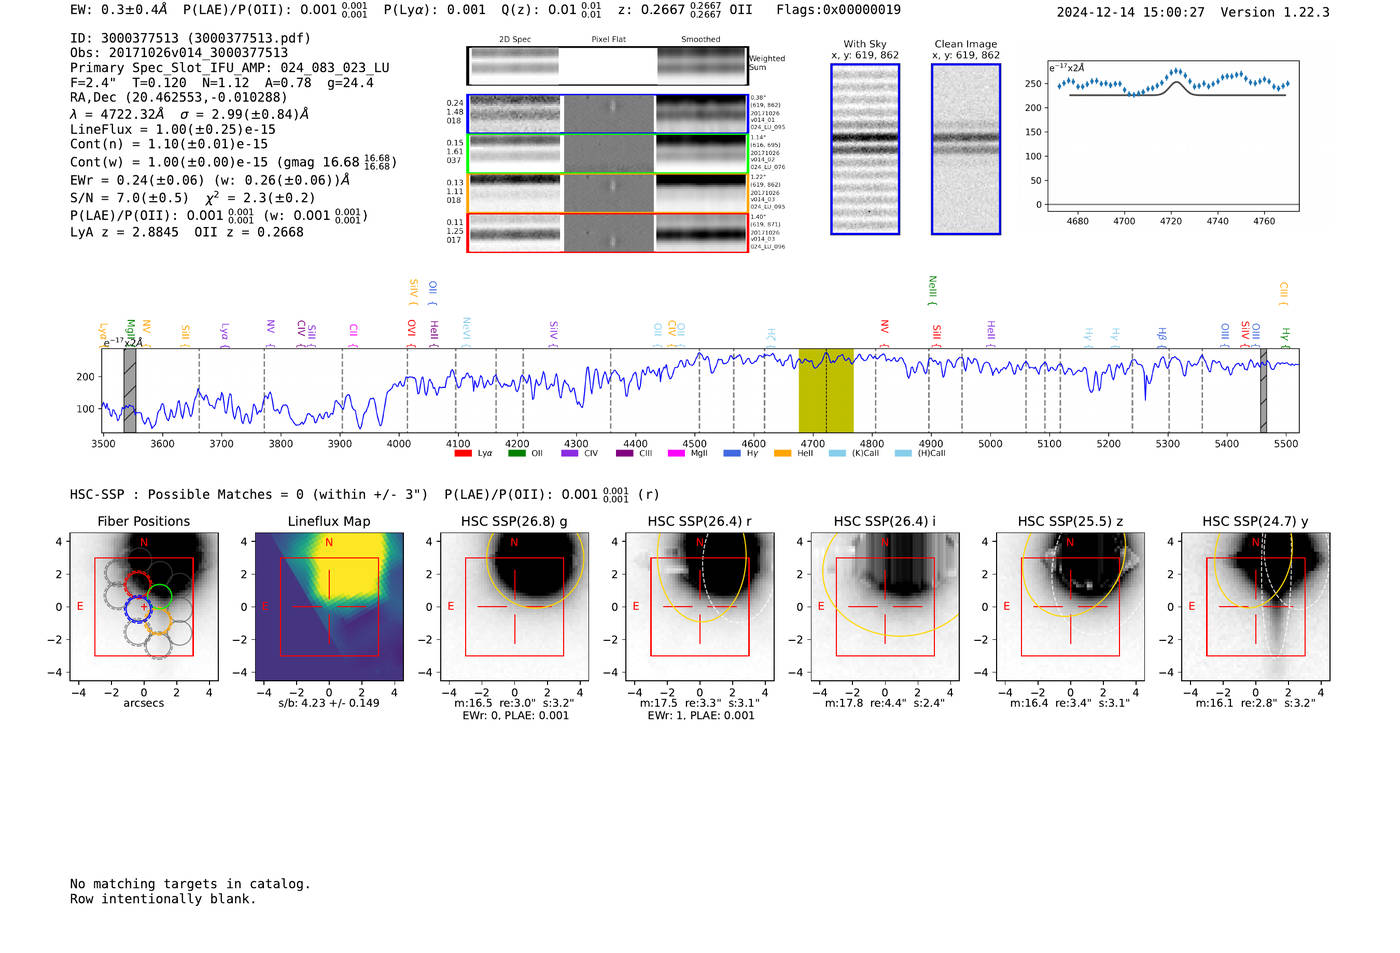Image resolution: width=1400 pixels, height=953 pixels.
Task: Click the s/b: 4.23 +/- 0.149 caption
Action: (329, 703)
